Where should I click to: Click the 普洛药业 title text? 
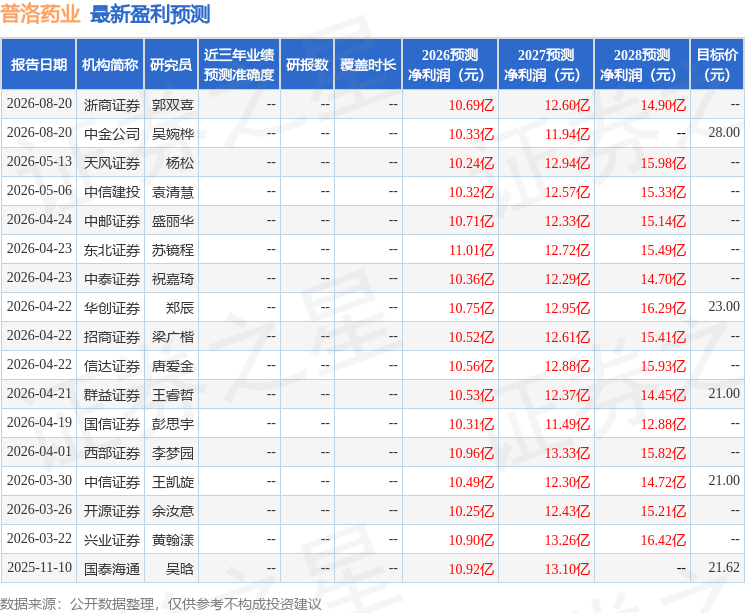[x=40, y=14]
